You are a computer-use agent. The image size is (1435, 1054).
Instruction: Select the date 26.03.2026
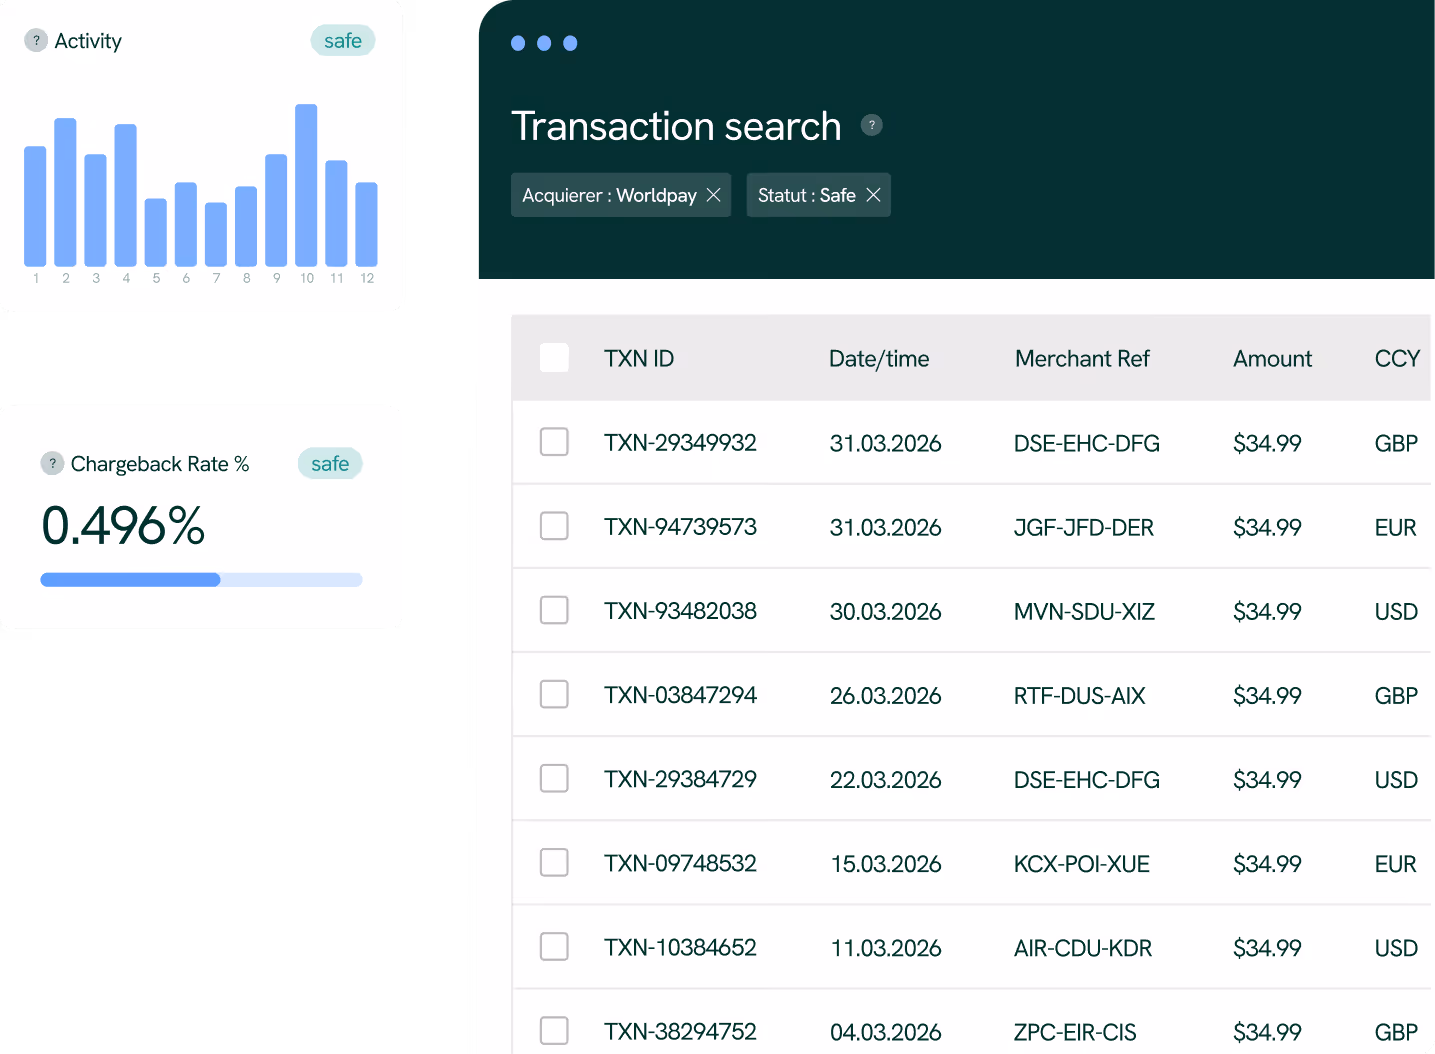click(x=886, y=695)
